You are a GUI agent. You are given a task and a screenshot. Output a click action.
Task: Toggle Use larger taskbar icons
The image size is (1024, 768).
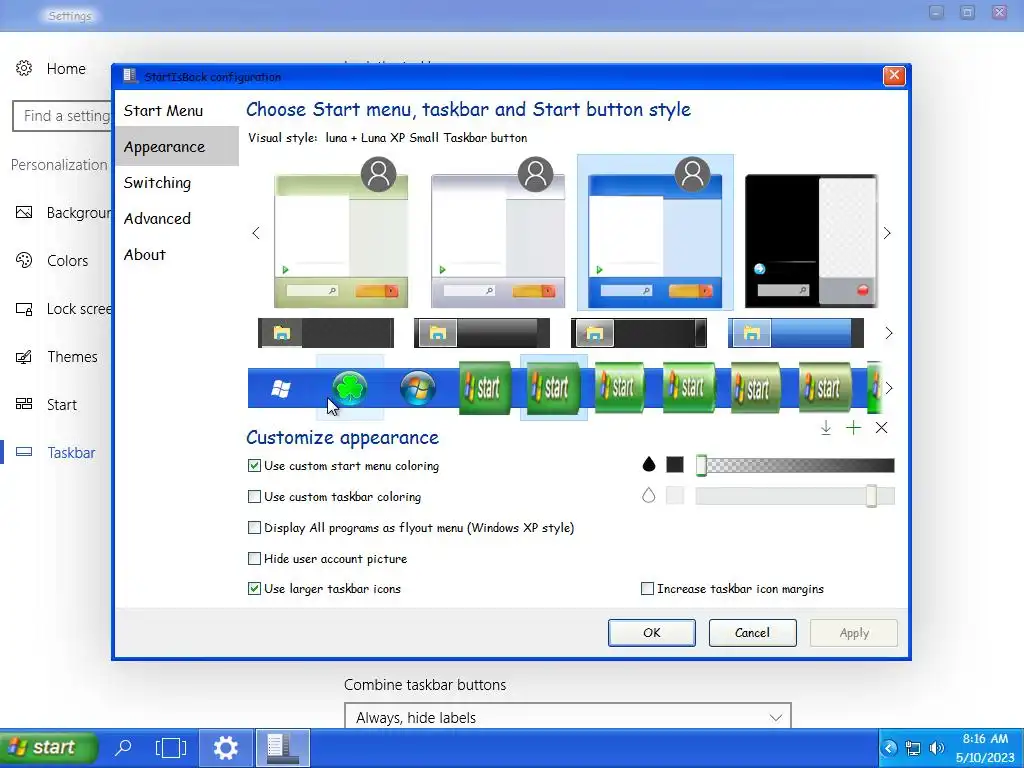255,588
